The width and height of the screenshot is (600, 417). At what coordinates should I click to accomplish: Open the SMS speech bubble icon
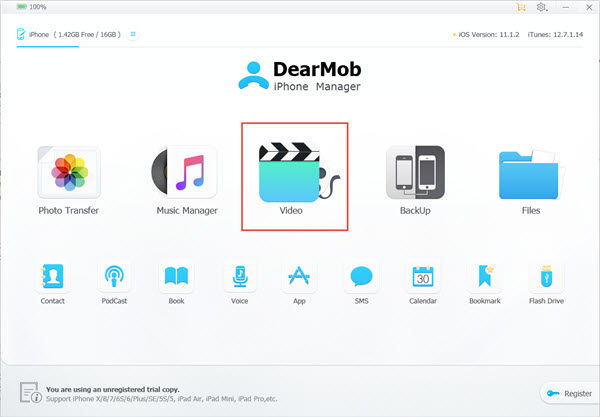pos(361,276)
